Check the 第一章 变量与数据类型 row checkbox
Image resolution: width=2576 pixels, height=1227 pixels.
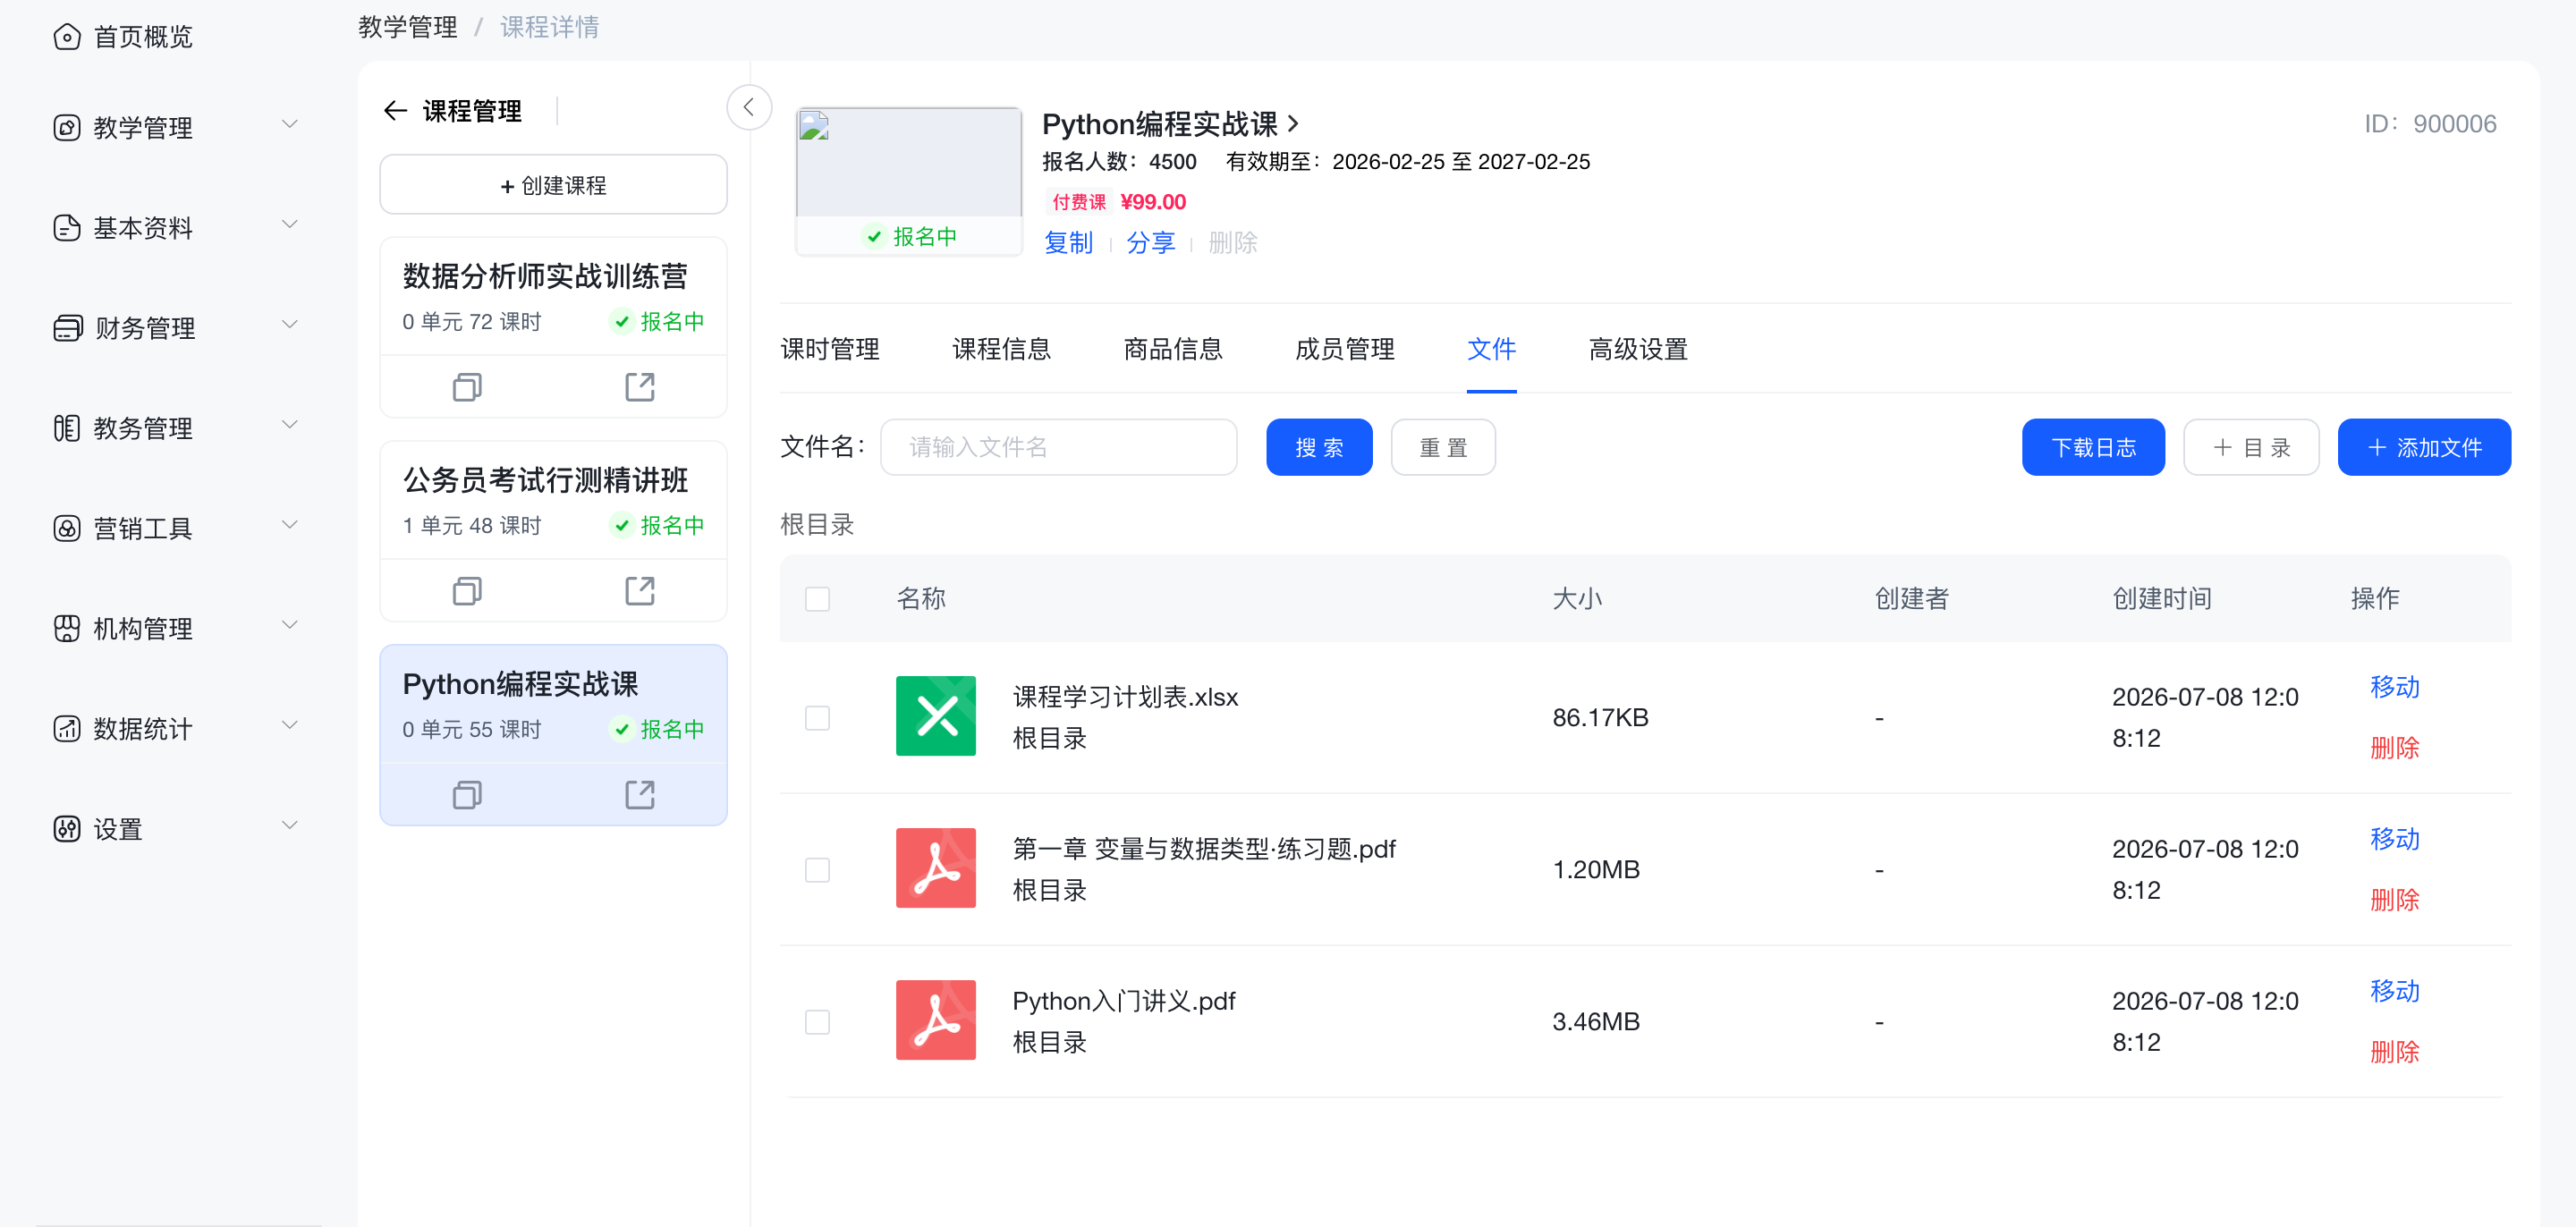tap(817, 869)
